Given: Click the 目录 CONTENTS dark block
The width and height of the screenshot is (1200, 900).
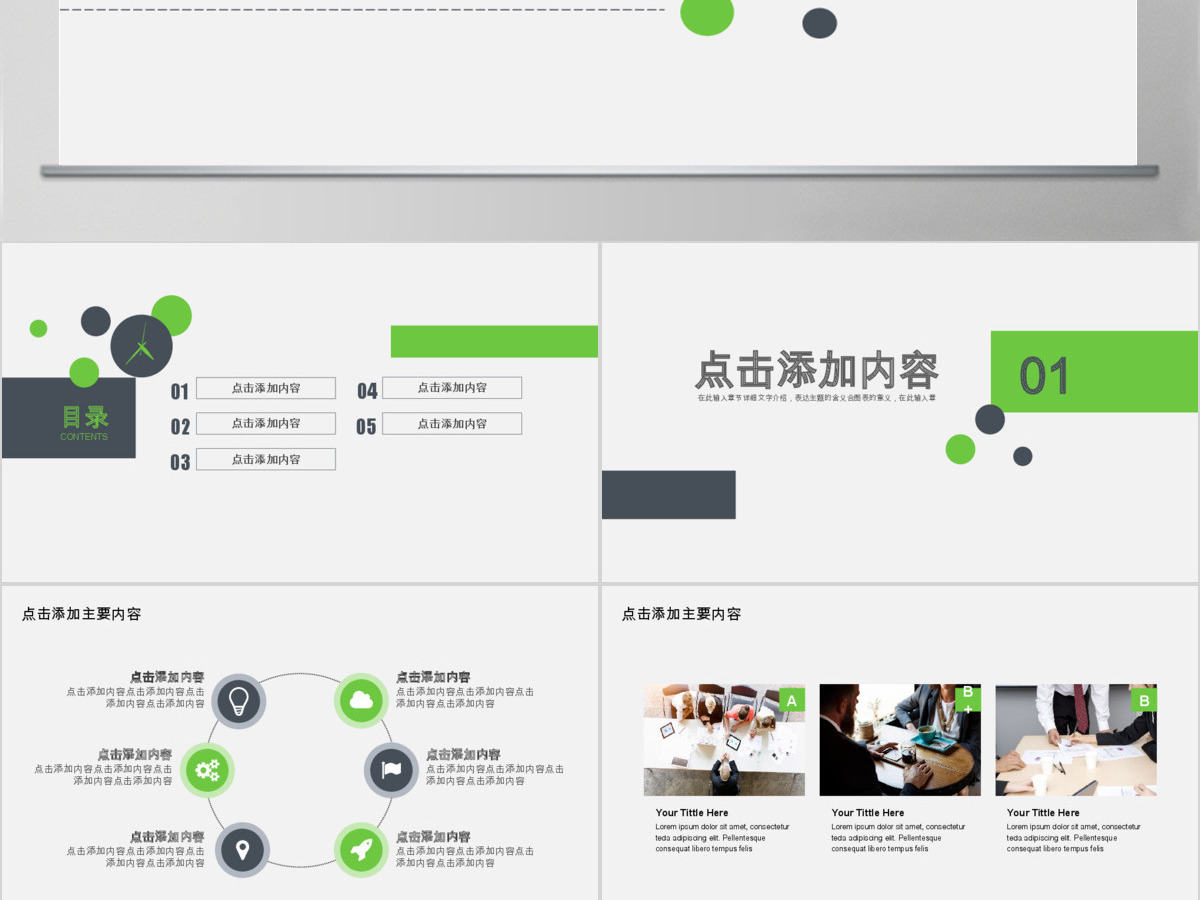Looking at the screenshot, I should click(69, 418).
